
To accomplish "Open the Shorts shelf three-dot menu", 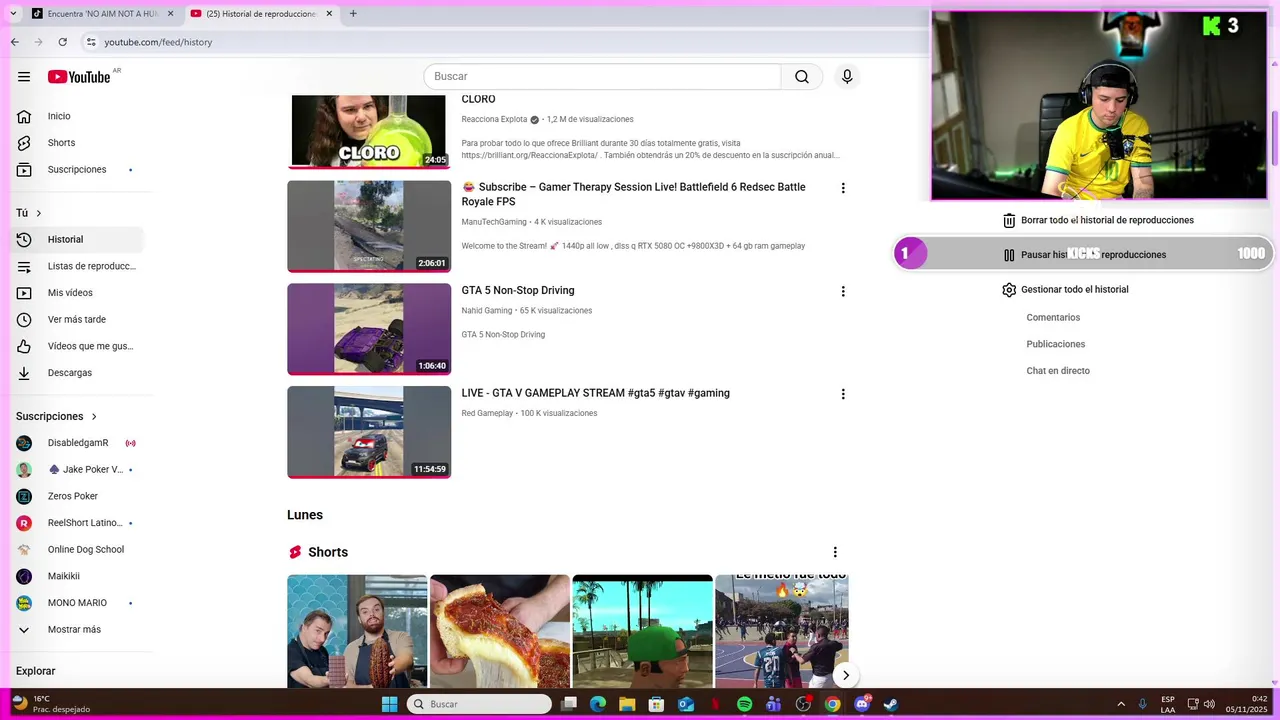I will (835, 552).
